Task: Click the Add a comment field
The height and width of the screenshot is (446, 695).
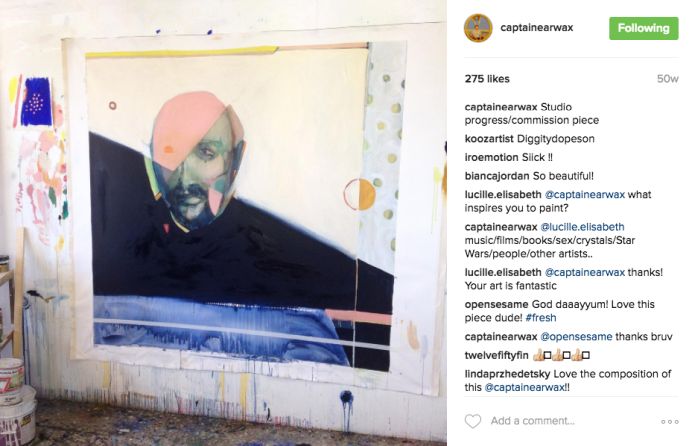Action: (532, 421)
